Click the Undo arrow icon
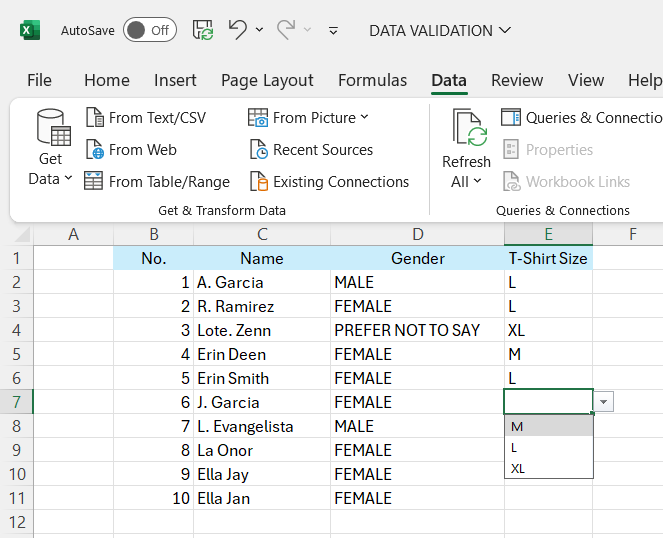 point(237,30)
